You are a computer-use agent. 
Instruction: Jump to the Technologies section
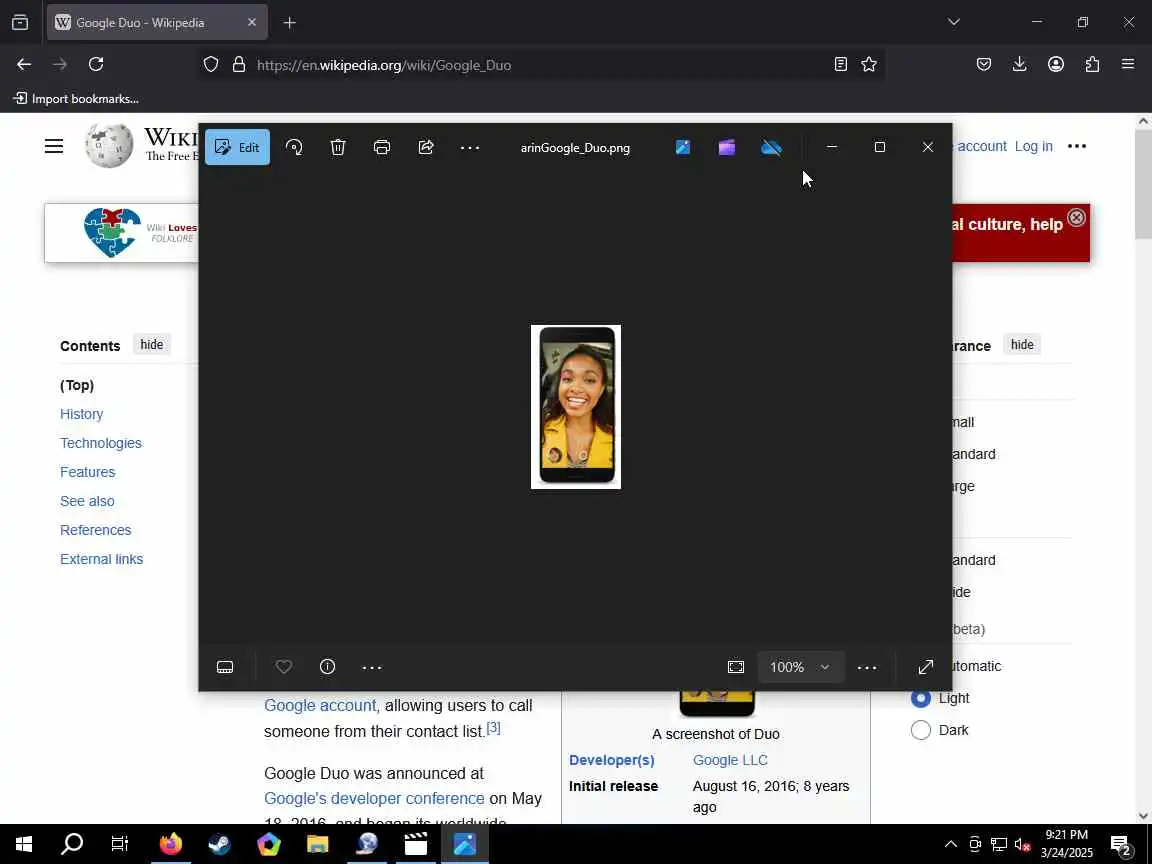coord(101,443)
